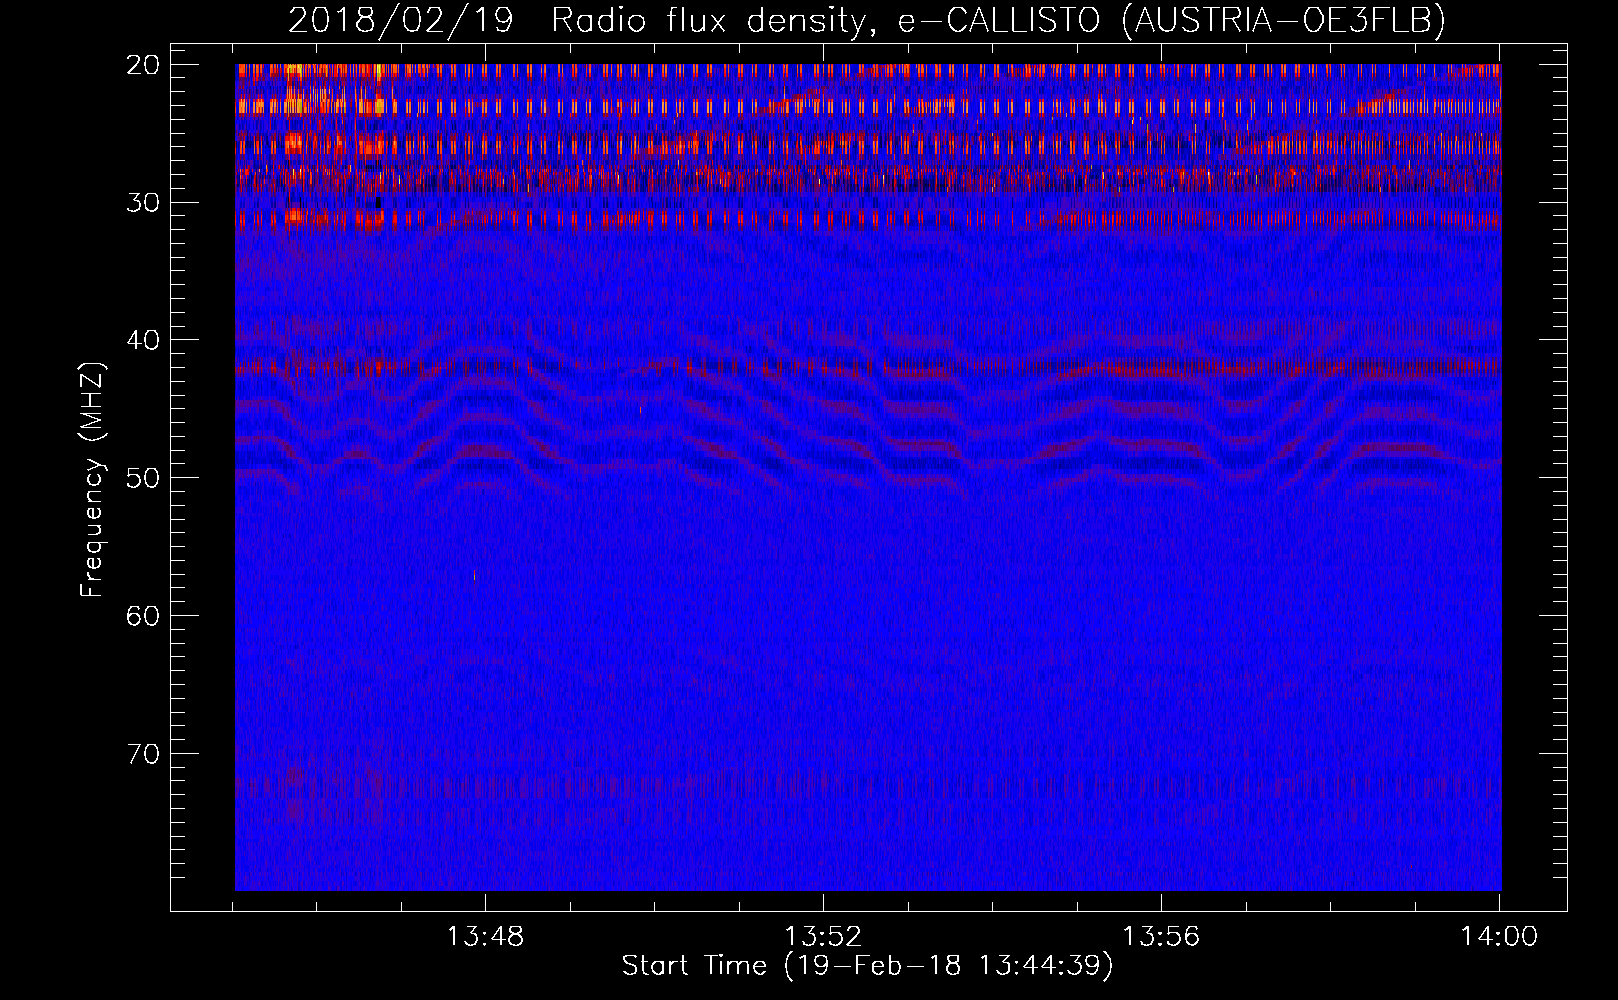
Task: Click the 13:52 time tick label
Action: pos(823,937)
